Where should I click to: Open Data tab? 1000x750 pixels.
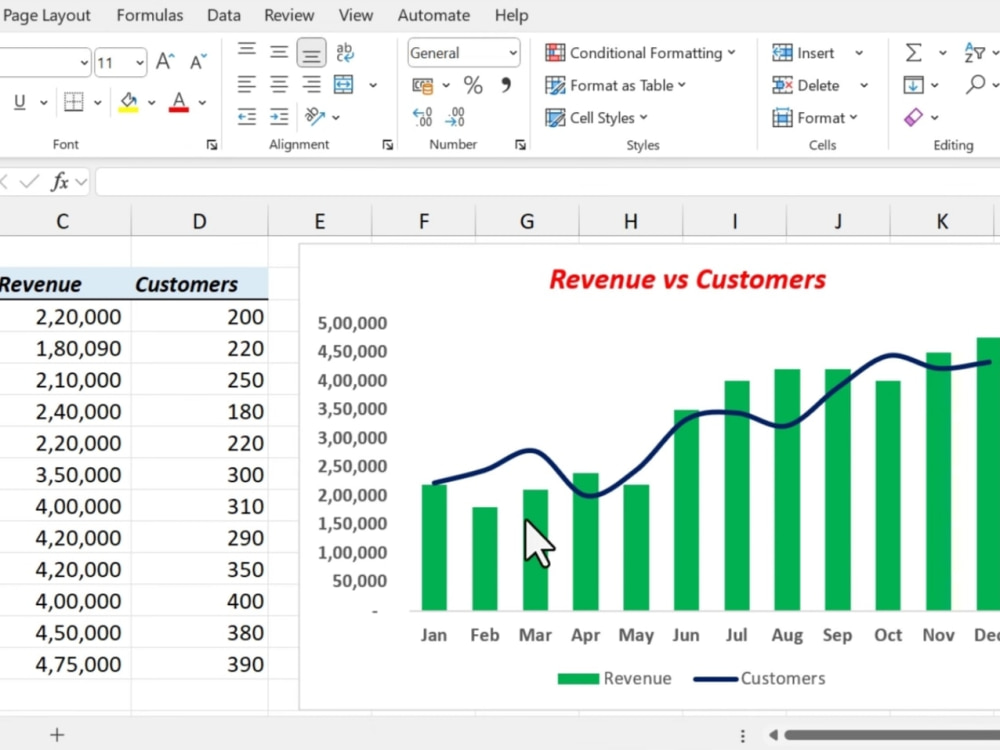coord(224,15)
